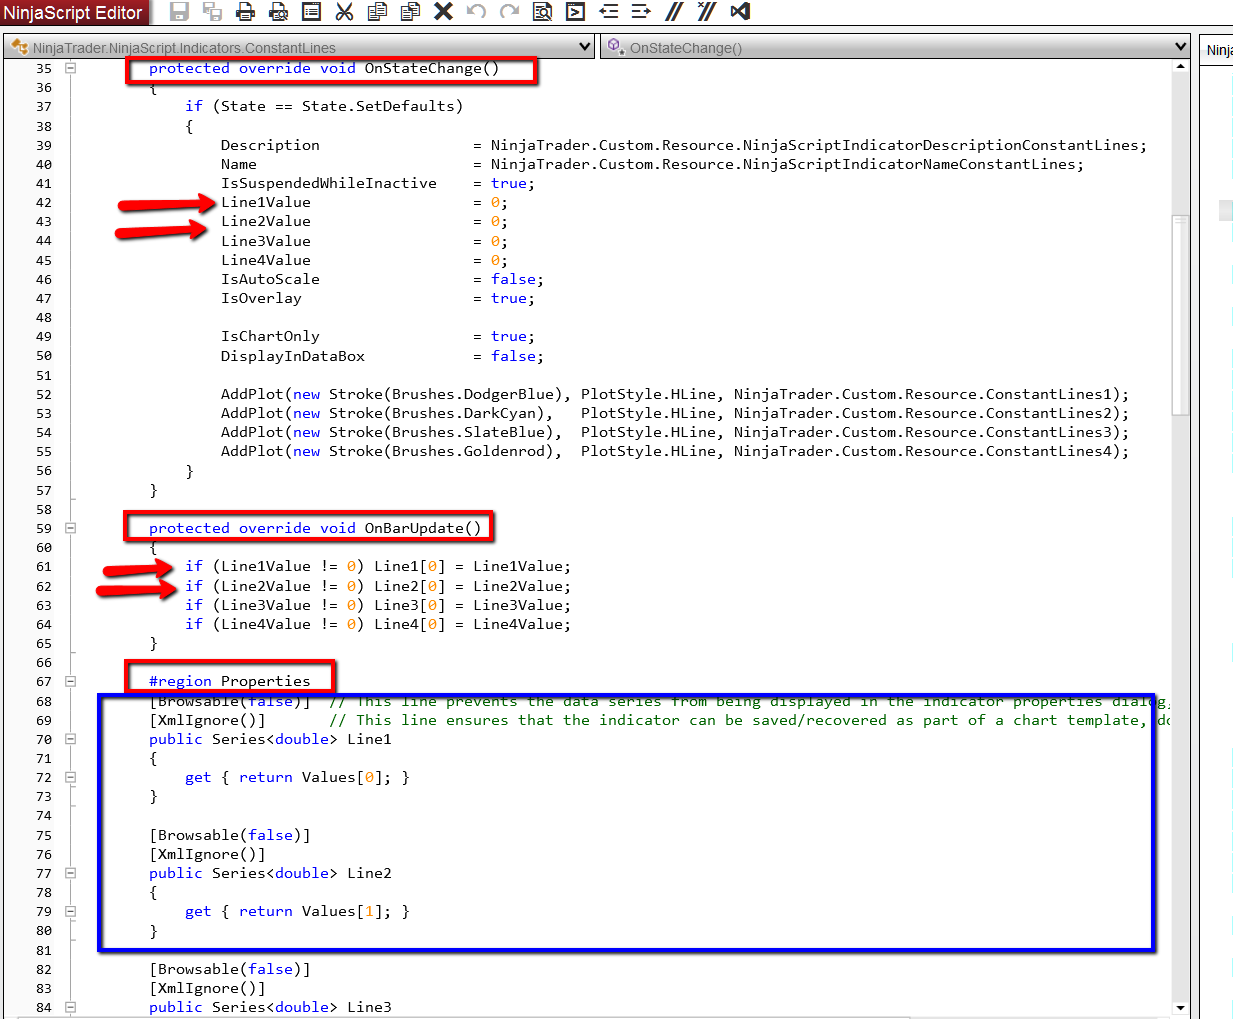Click 'Brushes.Goldenrod' on line 55
The width and height of the screenshot is (1233, 1019).
tap(472, 451)
